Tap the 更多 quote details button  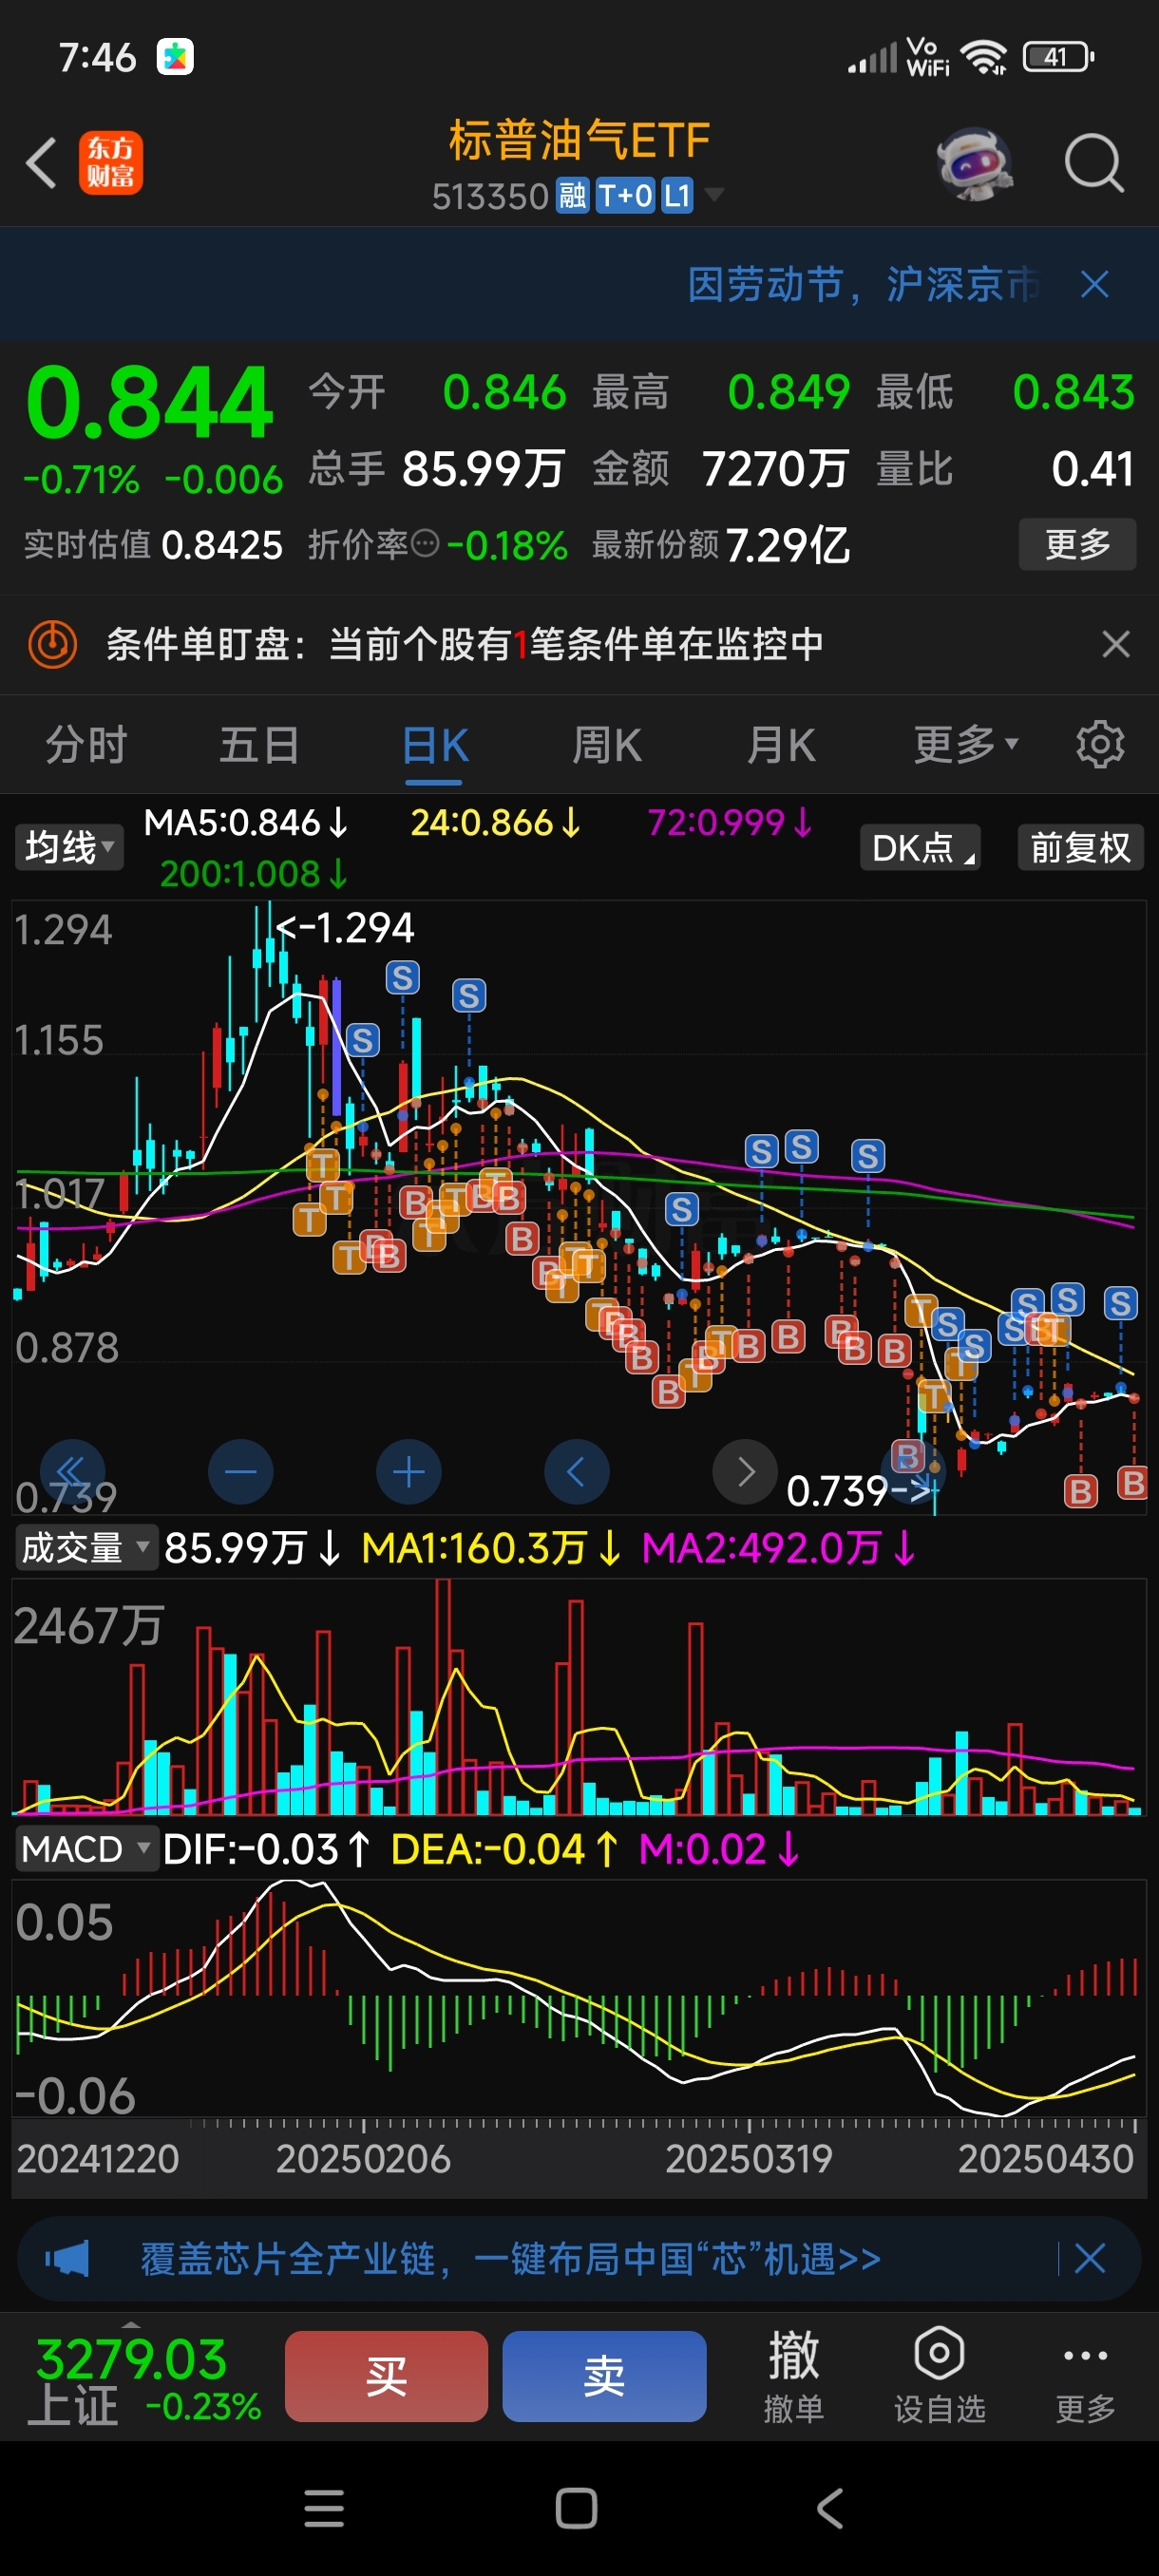click(1077, 544)
